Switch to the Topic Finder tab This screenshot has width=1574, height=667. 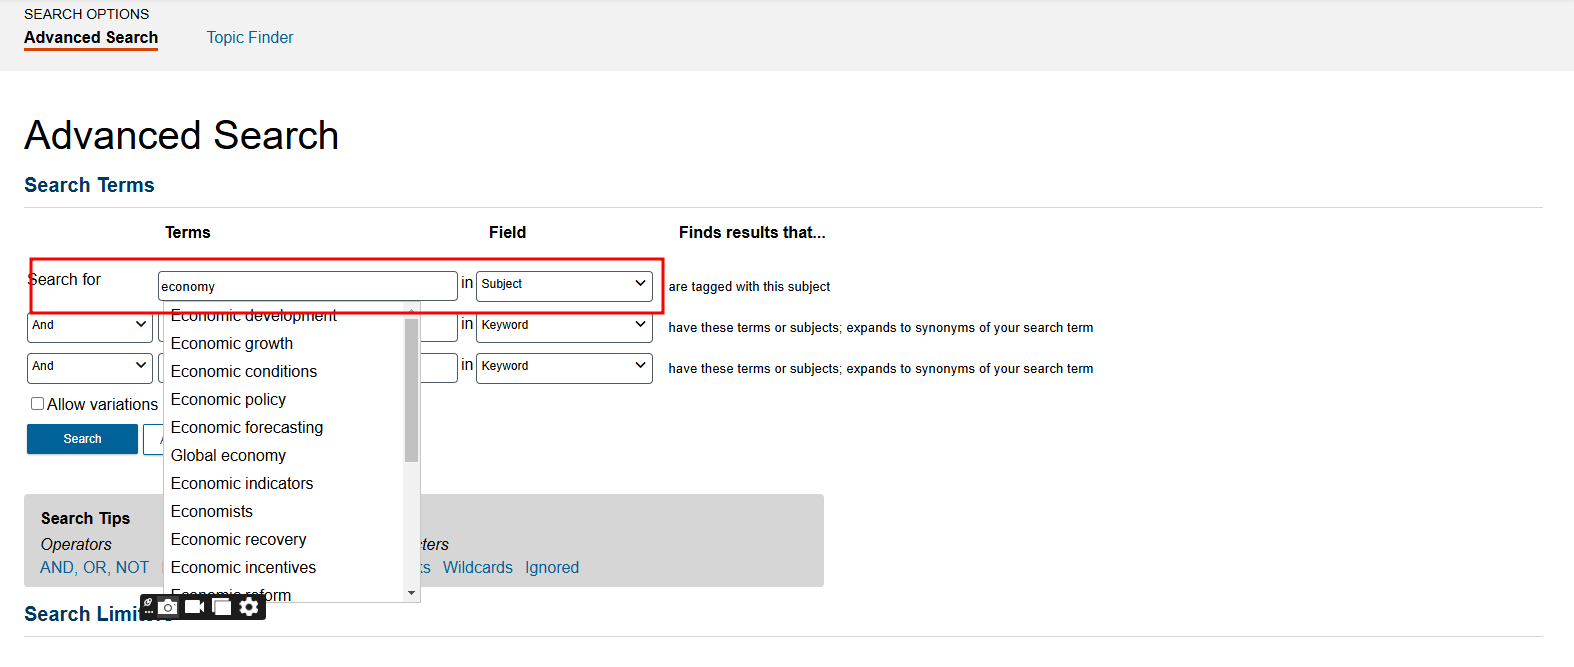(x=250, y=38)
